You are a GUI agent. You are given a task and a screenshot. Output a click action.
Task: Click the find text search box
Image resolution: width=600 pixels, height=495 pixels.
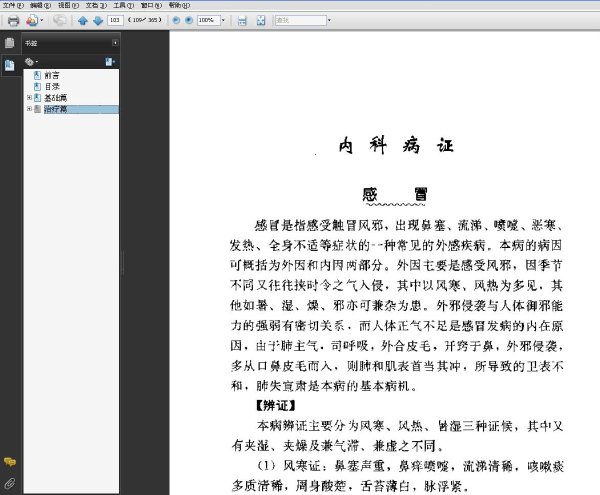click(x=300, y=20)
